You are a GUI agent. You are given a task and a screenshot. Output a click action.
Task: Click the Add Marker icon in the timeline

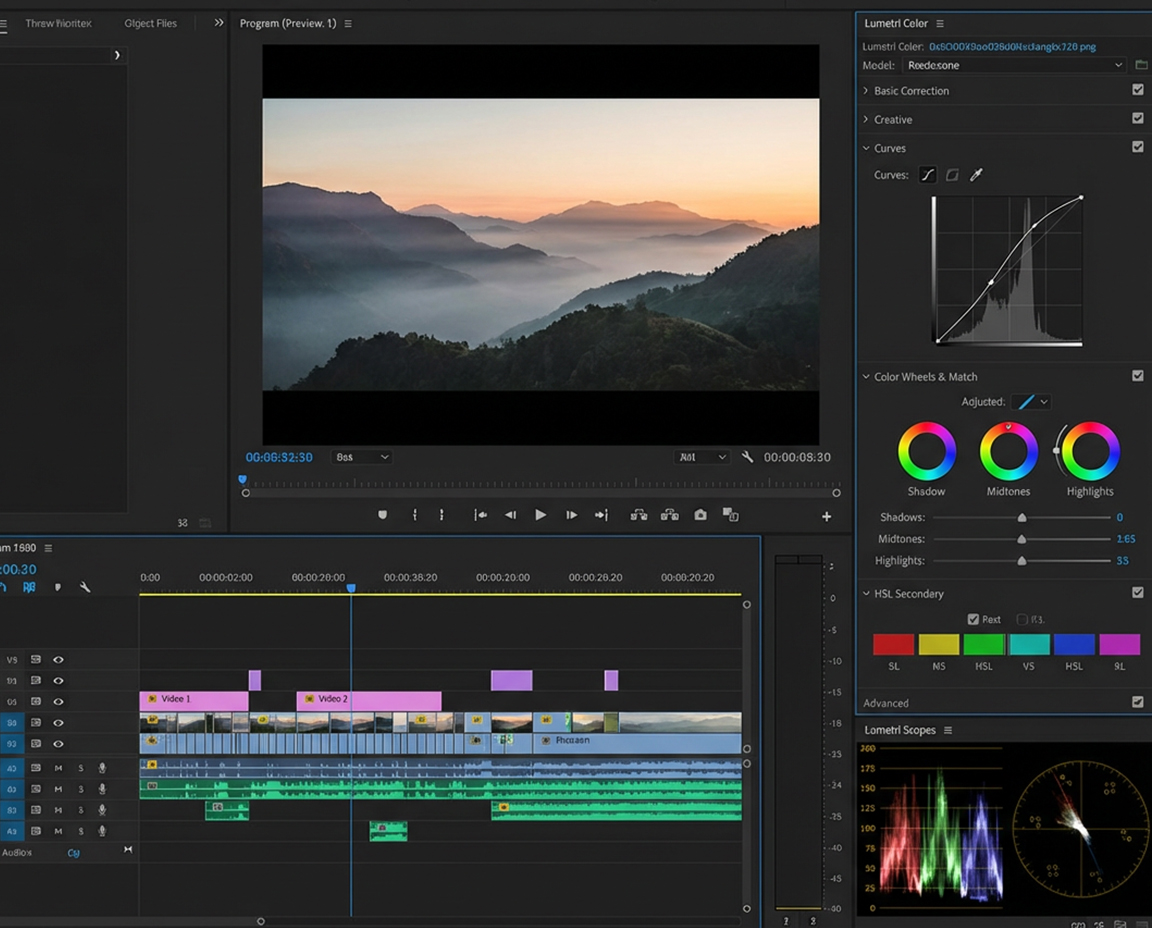tap(58, 588)
